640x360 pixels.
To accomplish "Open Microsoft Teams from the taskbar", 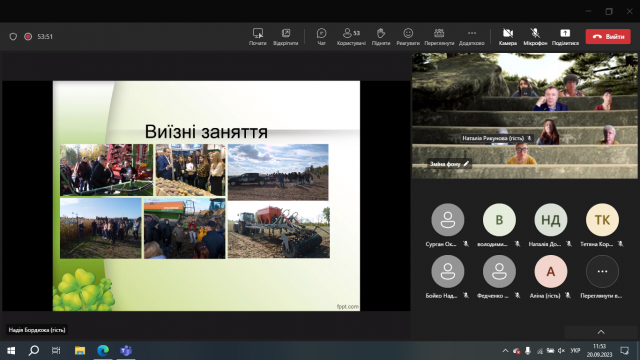I will coord(126,350).
